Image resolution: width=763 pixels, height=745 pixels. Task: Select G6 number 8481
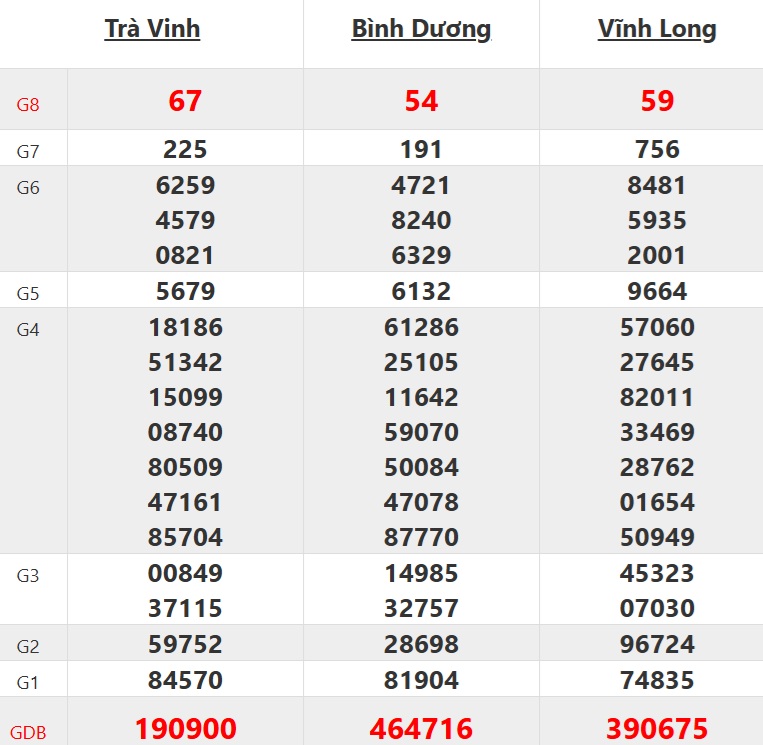coord(657,186)
